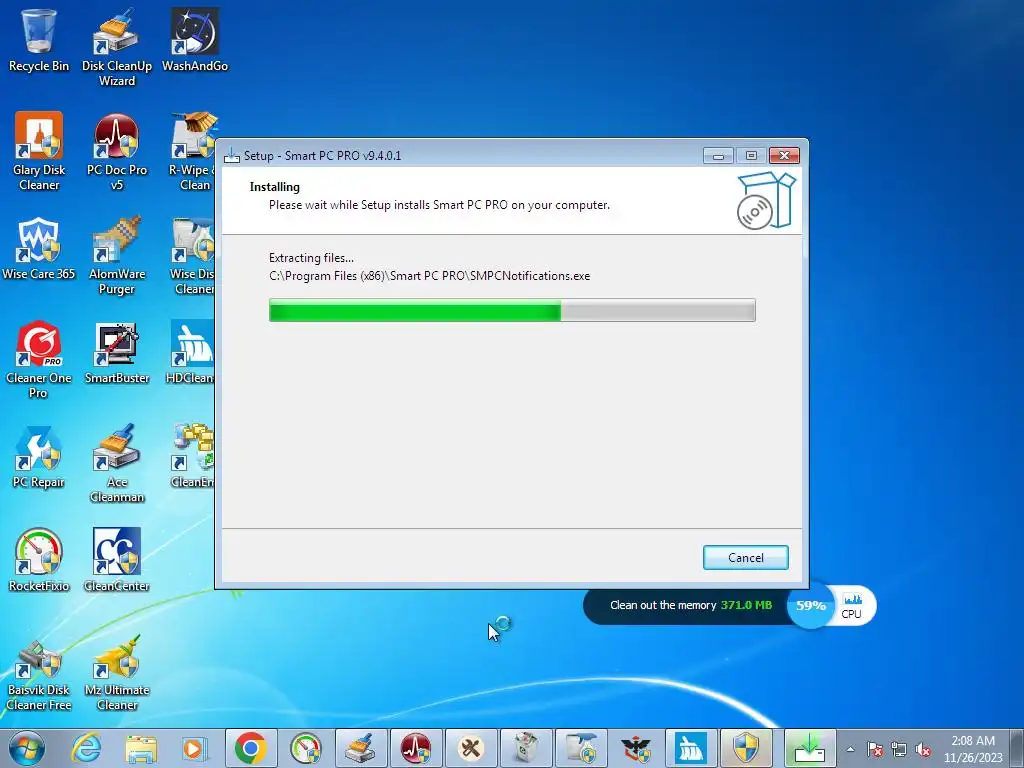Open the clock showing 2:08 AM
The image size is (1024, 768).
click(x=972, y=749)
